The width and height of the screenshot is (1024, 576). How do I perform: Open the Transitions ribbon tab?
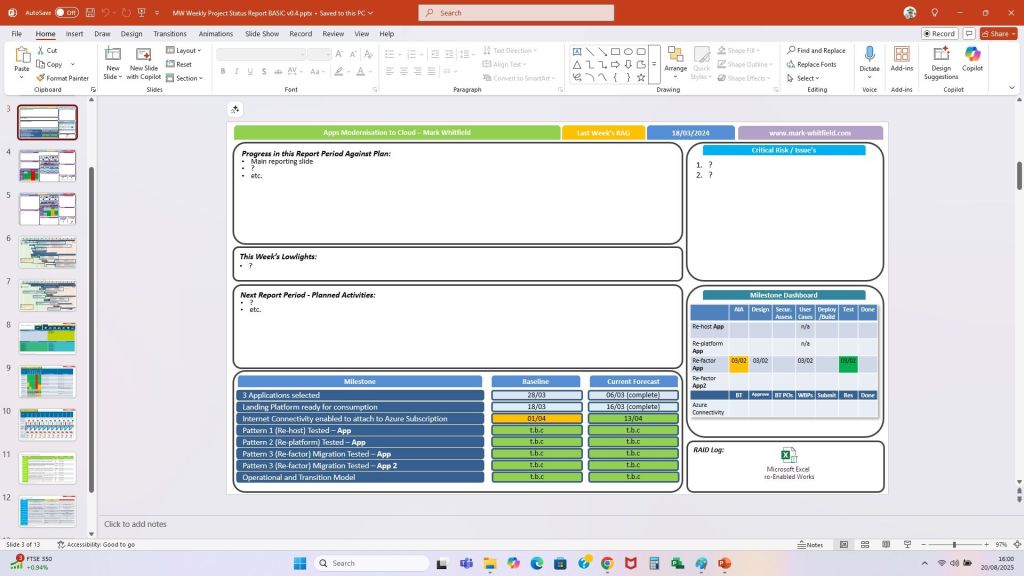[170, 33]
